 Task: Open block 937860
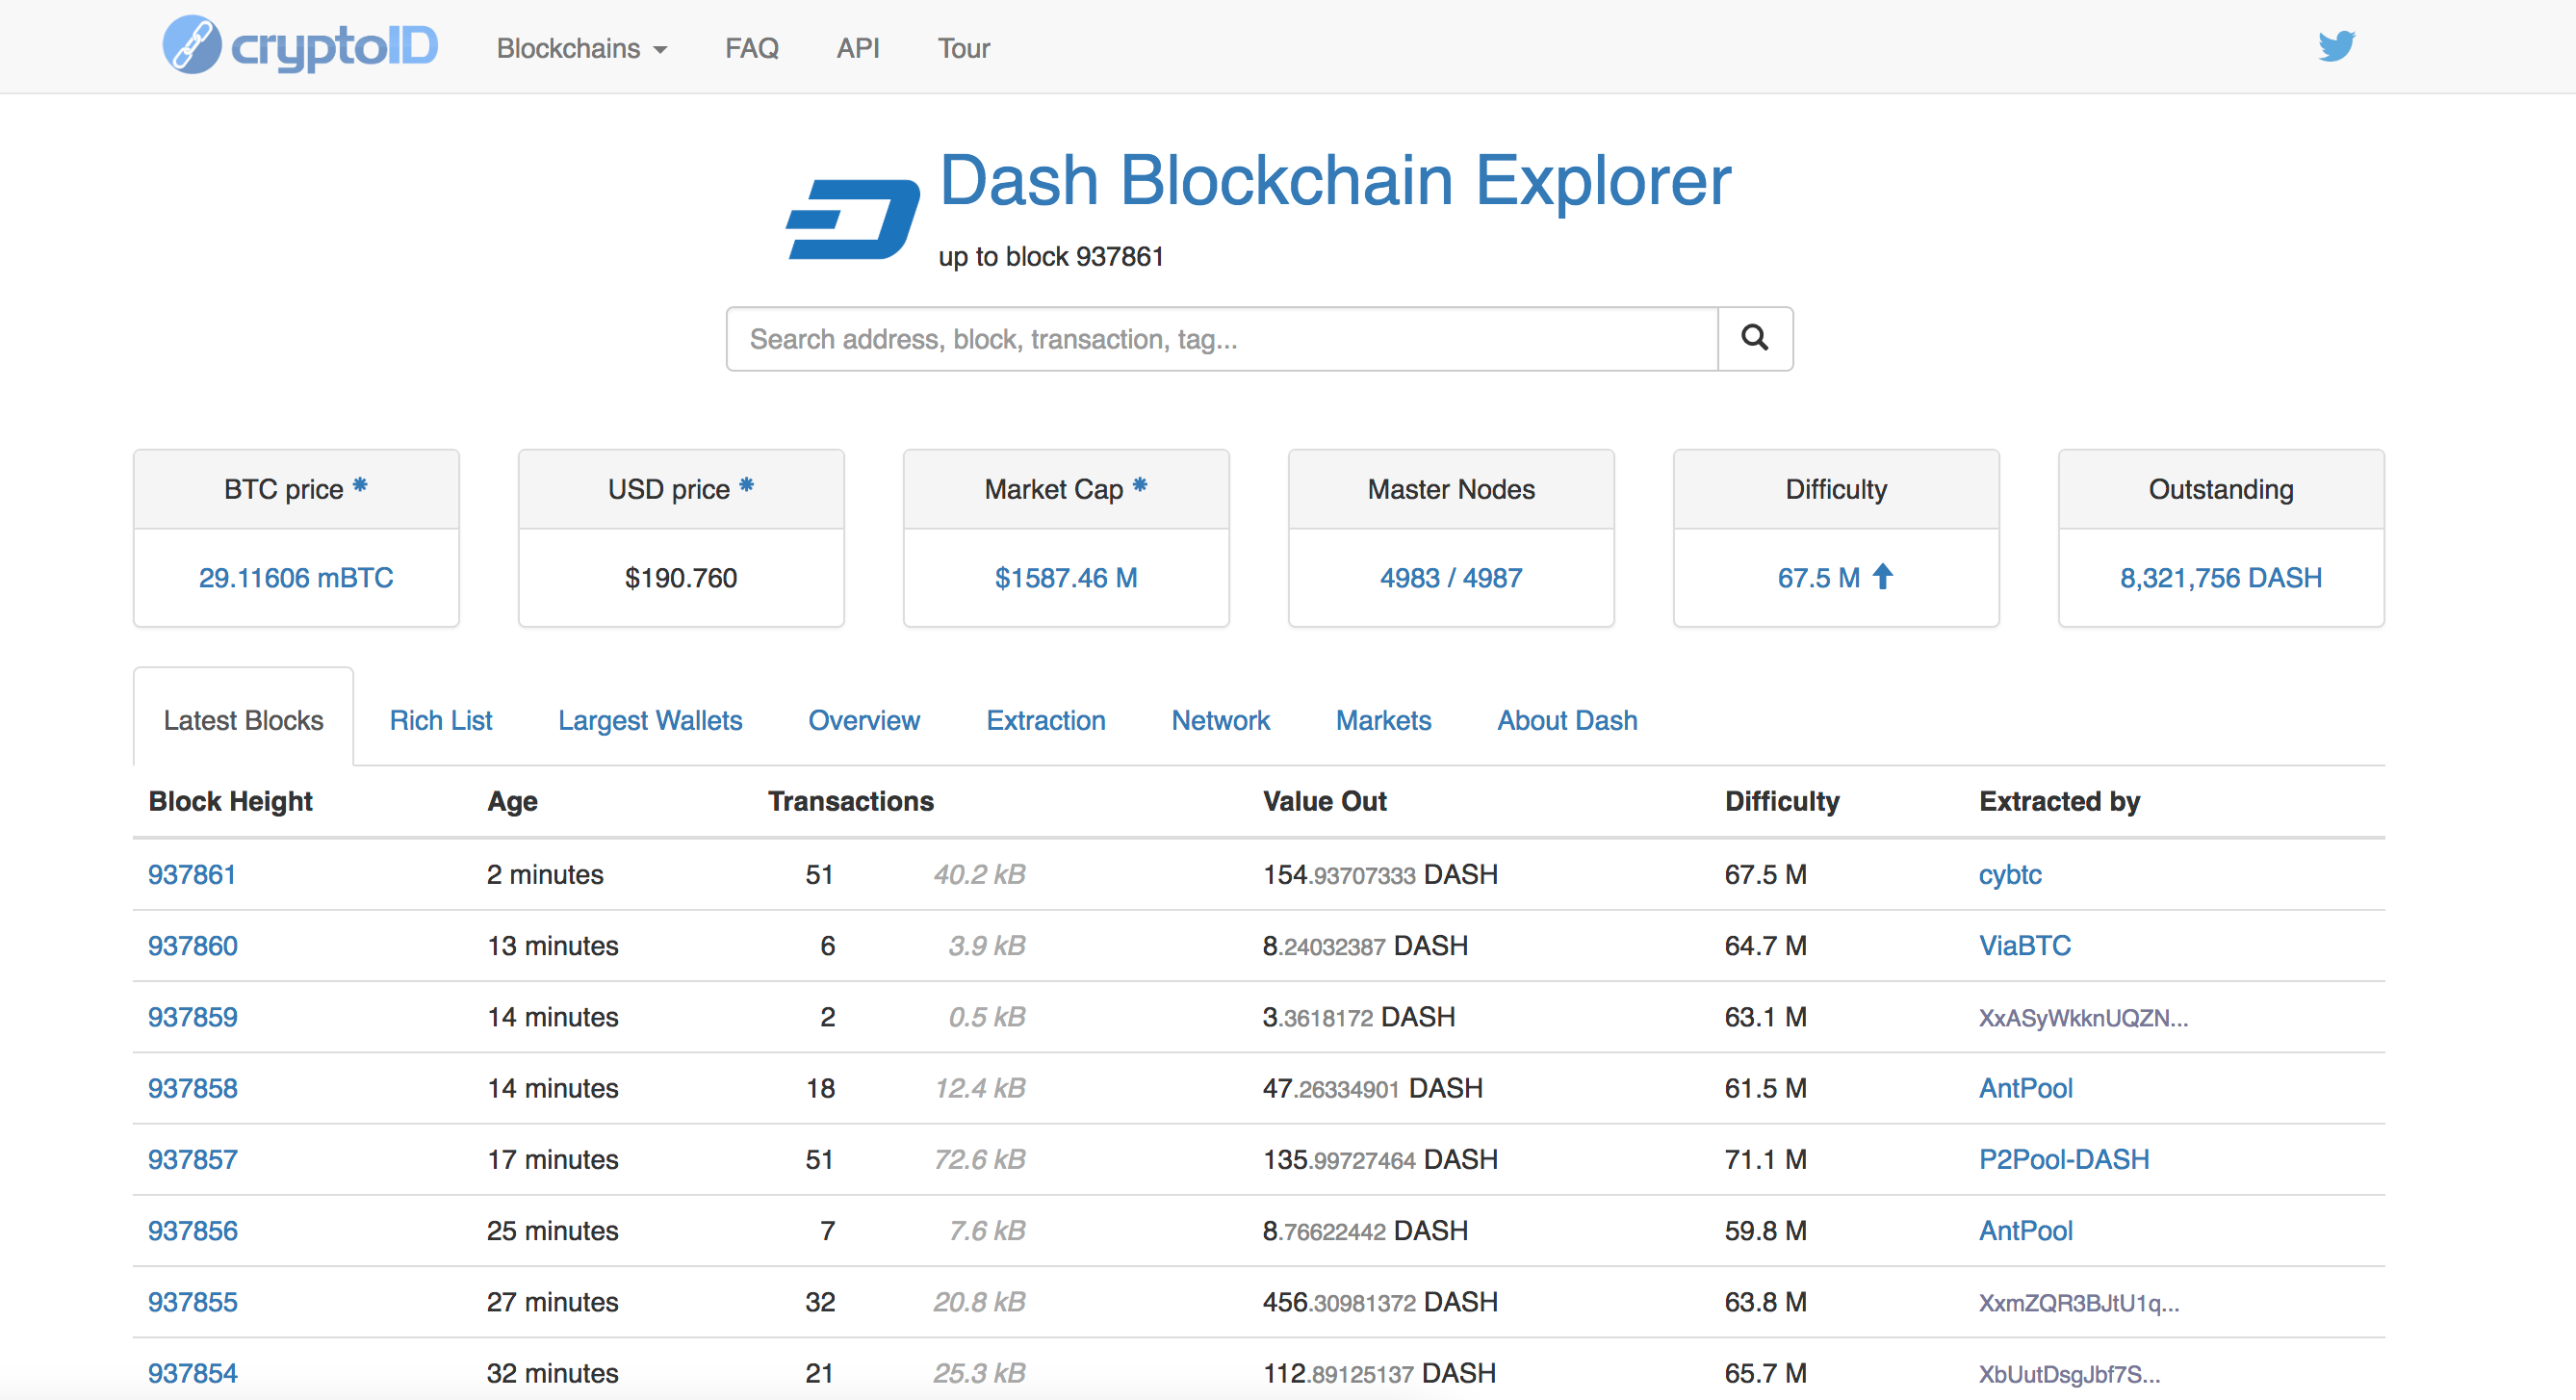pos(193,945)
